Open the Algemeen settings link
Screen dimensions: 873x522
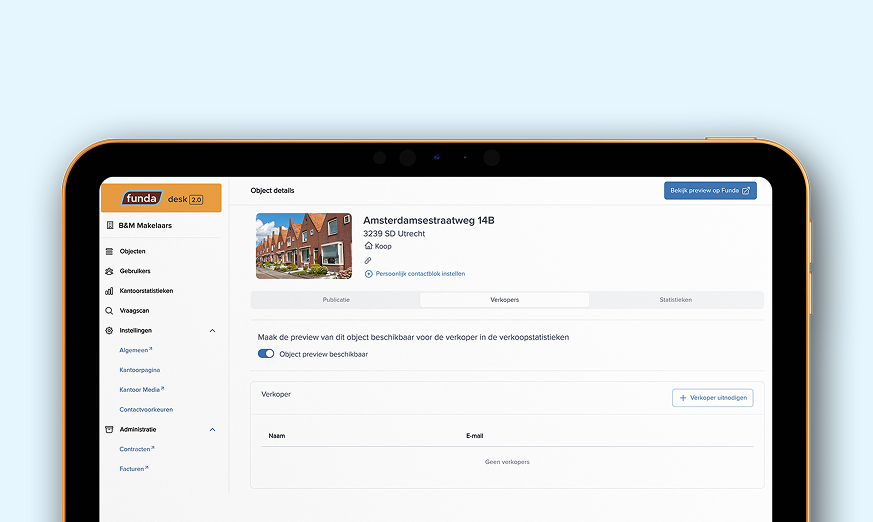[136, 350]
